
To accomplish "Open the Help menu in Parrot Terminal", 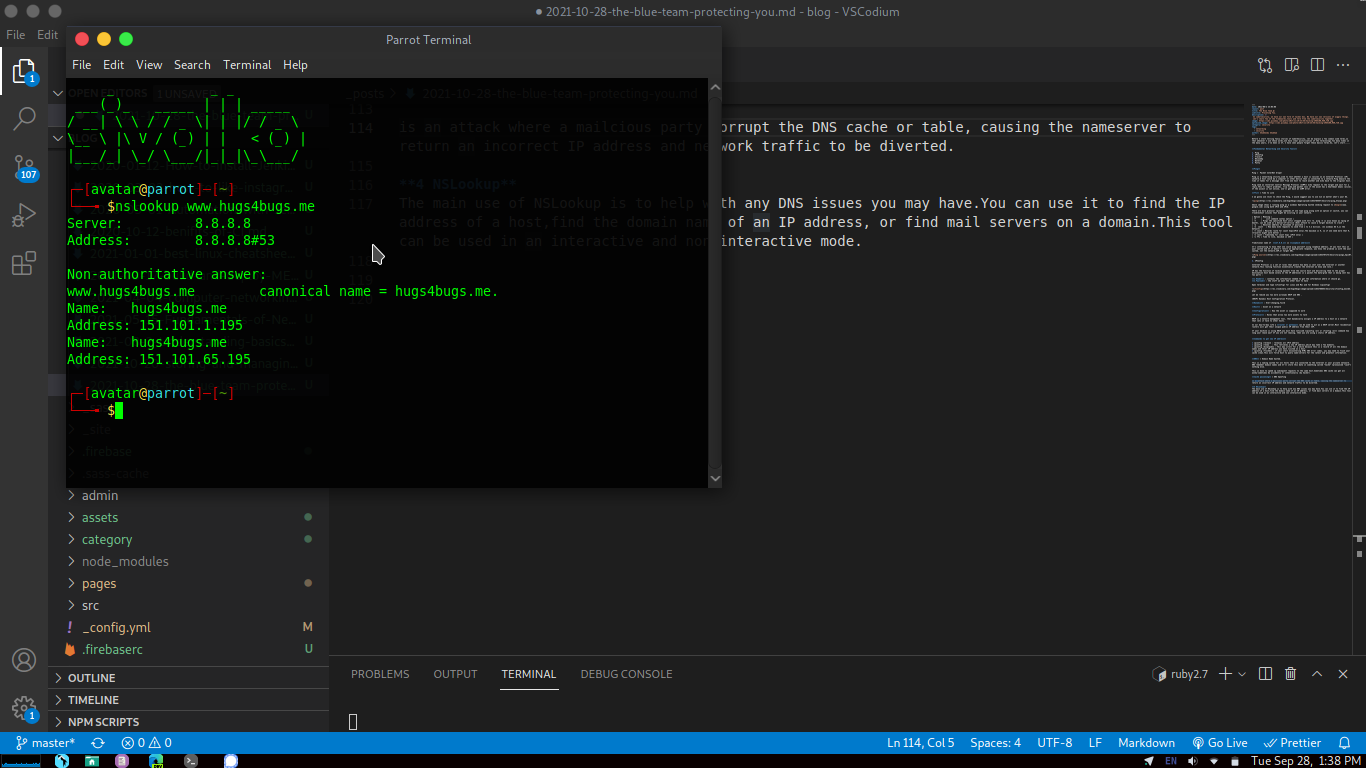I will 295,65.
